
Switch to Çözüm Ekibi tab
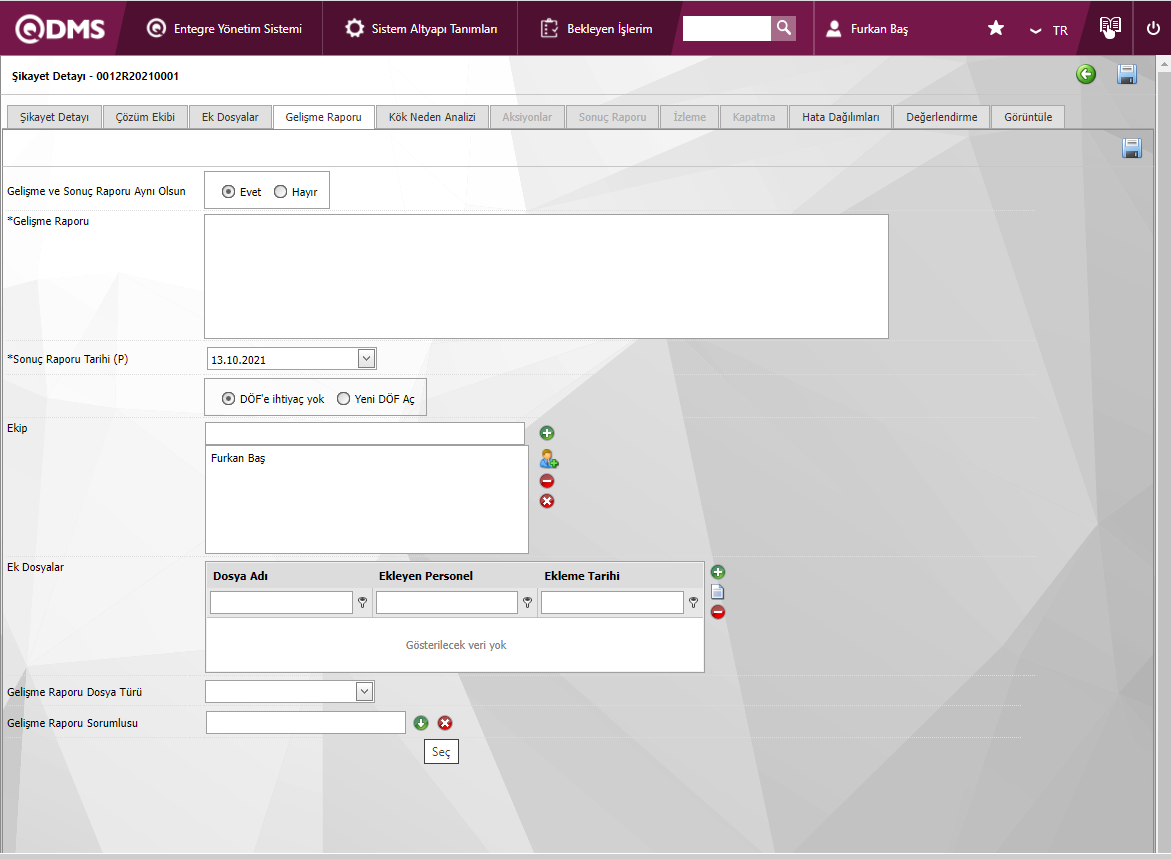[145, 117]
